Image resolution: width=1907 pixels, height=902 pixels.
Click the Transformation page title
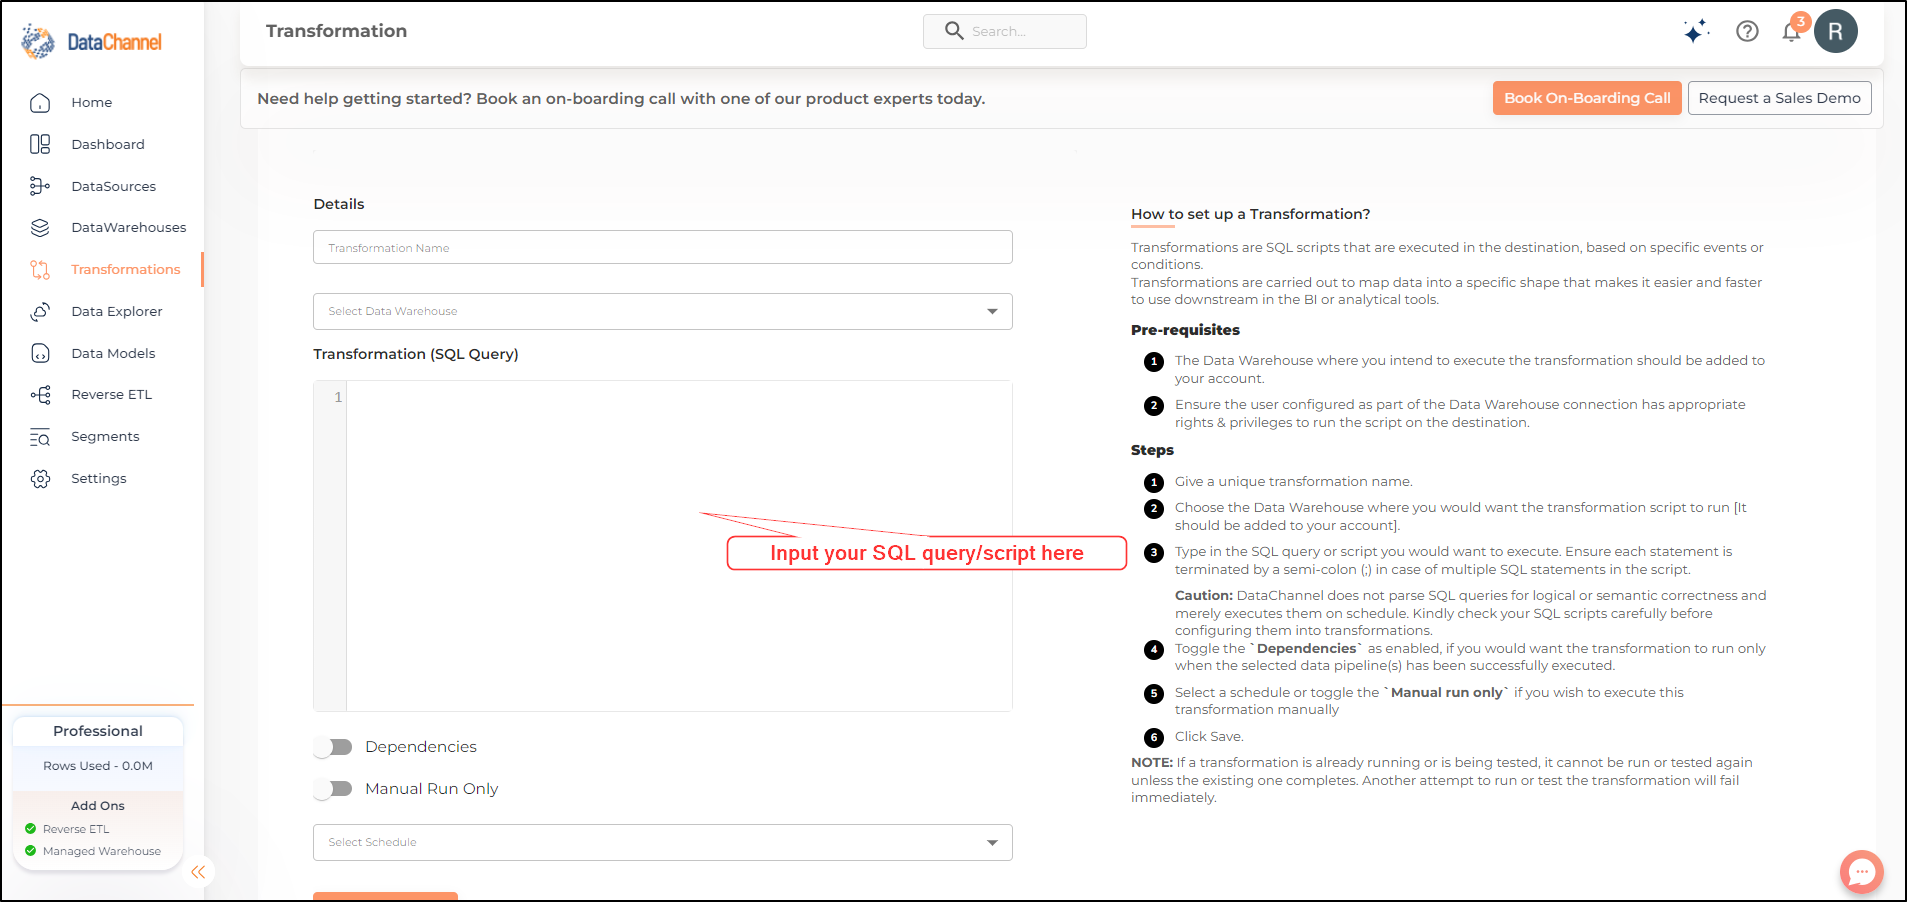click(336, 31)
